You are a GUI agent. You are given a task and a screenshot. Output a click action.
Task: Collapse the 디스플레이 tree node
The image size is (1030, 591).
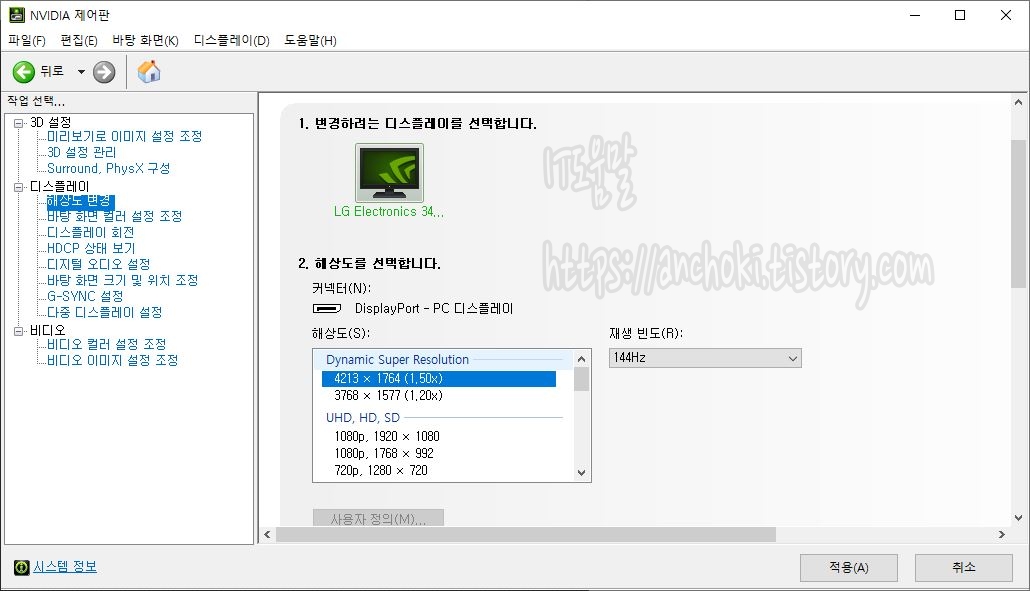click(18, 187)
